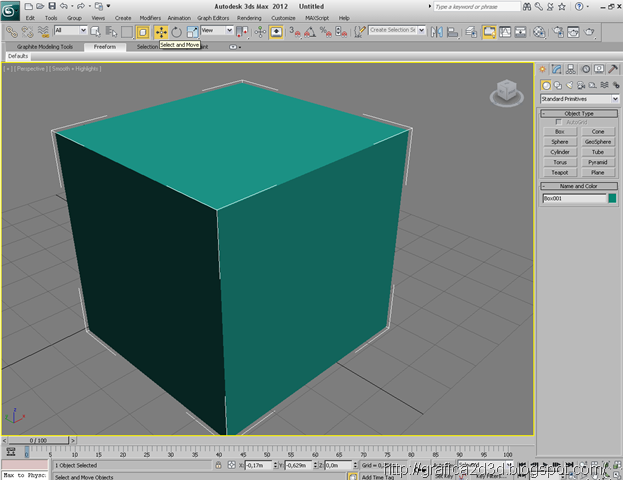Viewport: 623px width, 480px height.
Task: Open the View reference coordinate dropdown
Action: coord(216,31)
